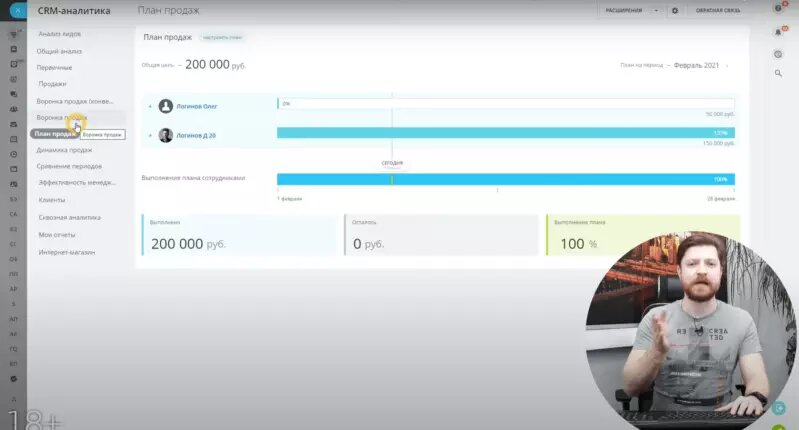Click the CRM-аналитика heading

74,10
